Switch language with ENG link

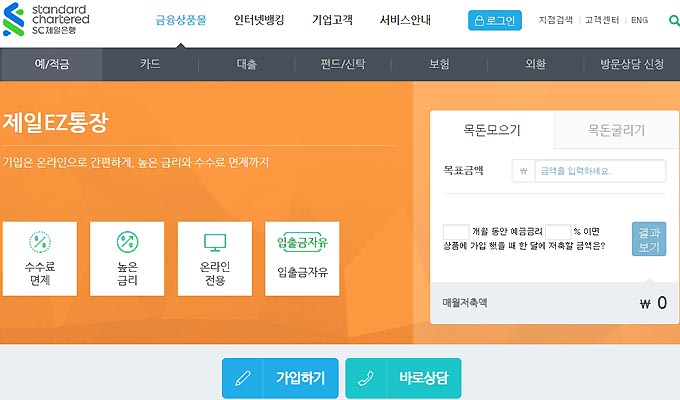tap(639, 20)
